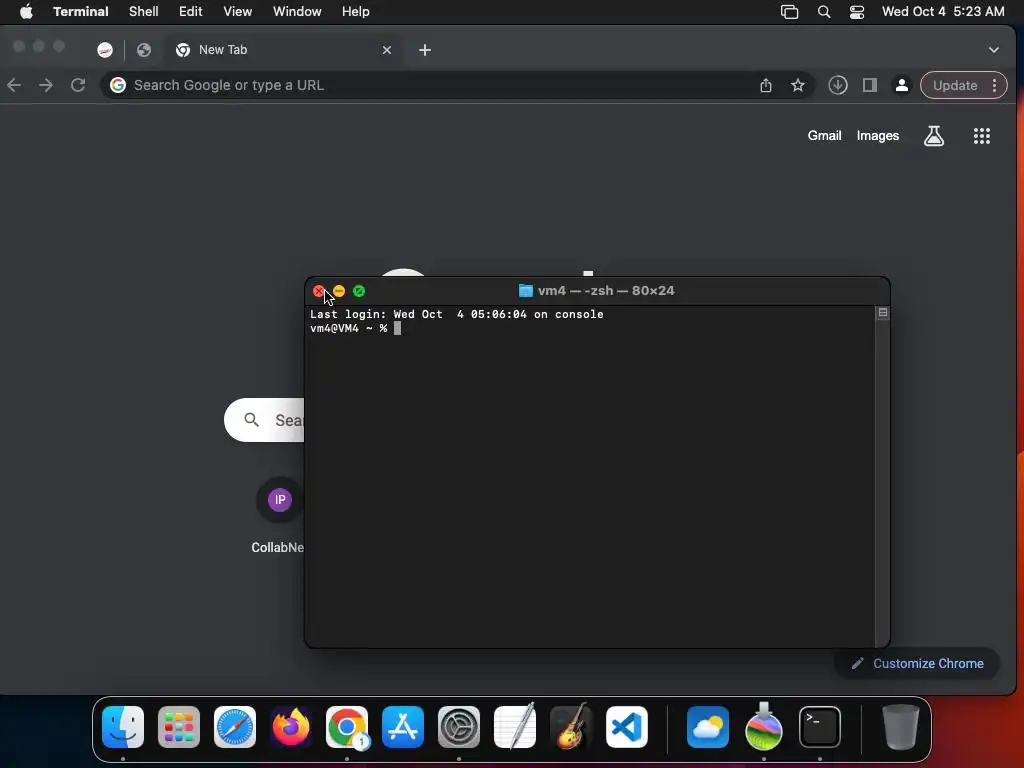Select the globe pinned tab in Chrome
This screenshot has height=768, width=1024.
click(x=144, y=50)
